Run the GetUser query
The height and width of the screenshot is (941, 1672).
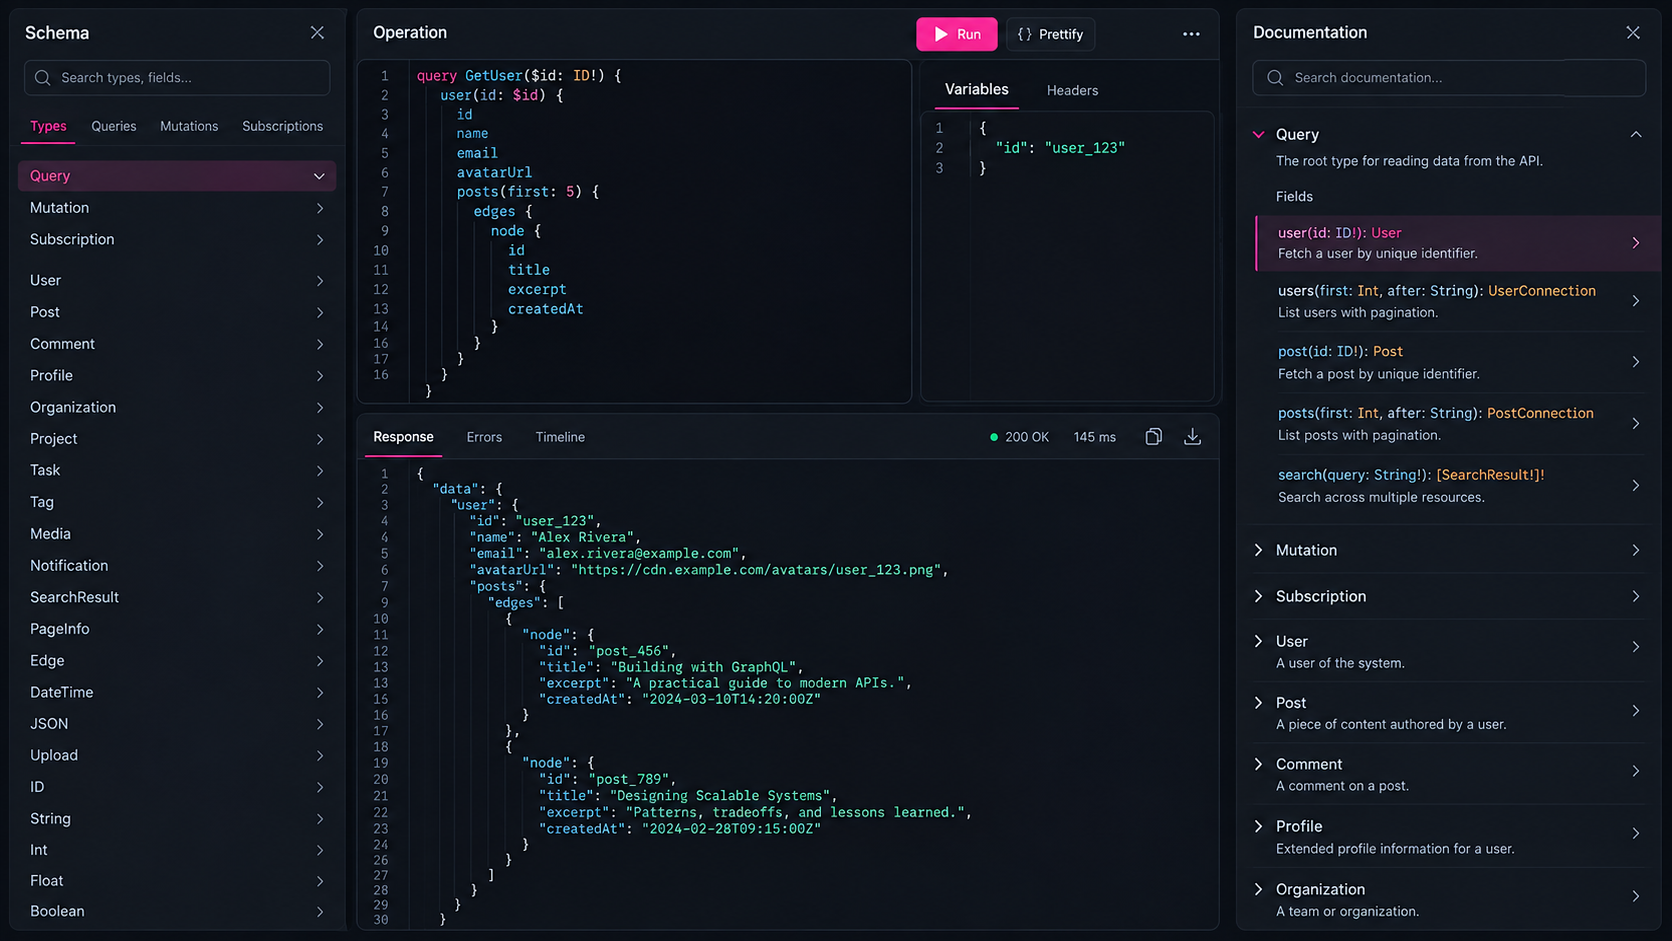tap(957, 34)
